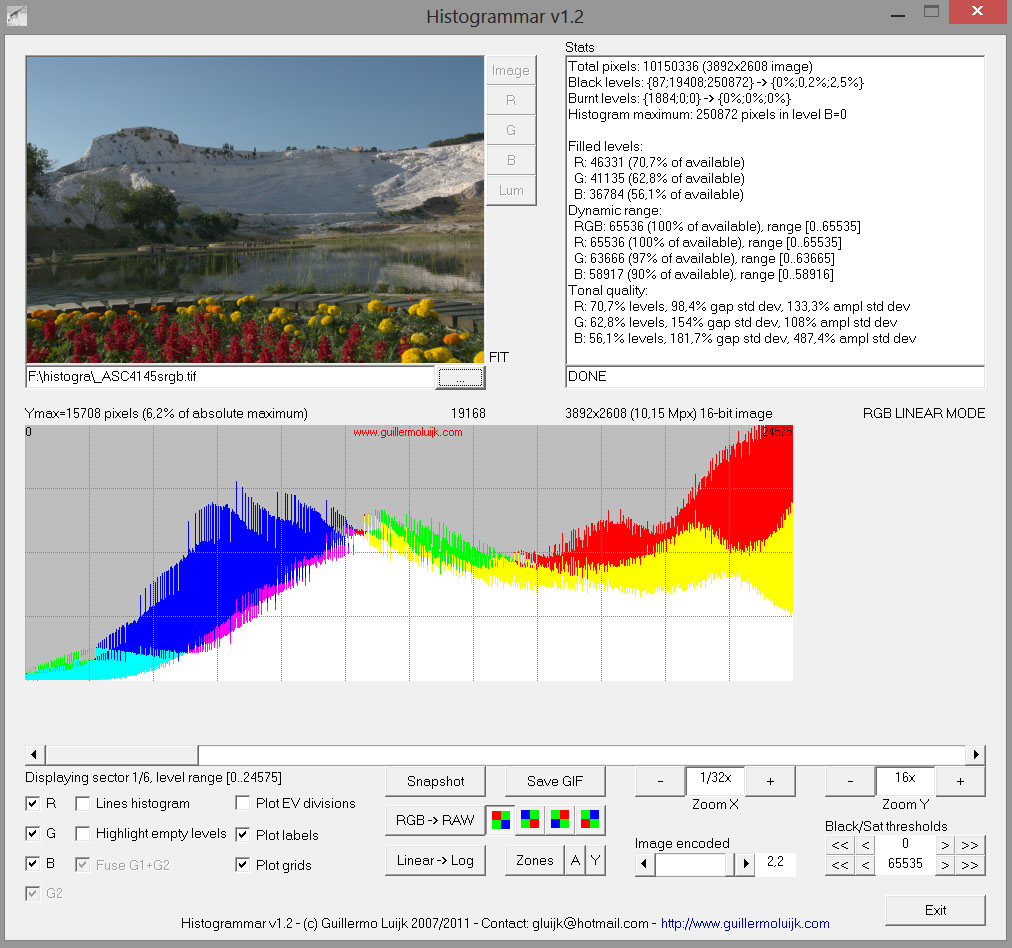Image resolution: width=1012 pixels, height=948 pixels.
Task: Click the 'Y' button beside Zones
Action: [595, 860]
